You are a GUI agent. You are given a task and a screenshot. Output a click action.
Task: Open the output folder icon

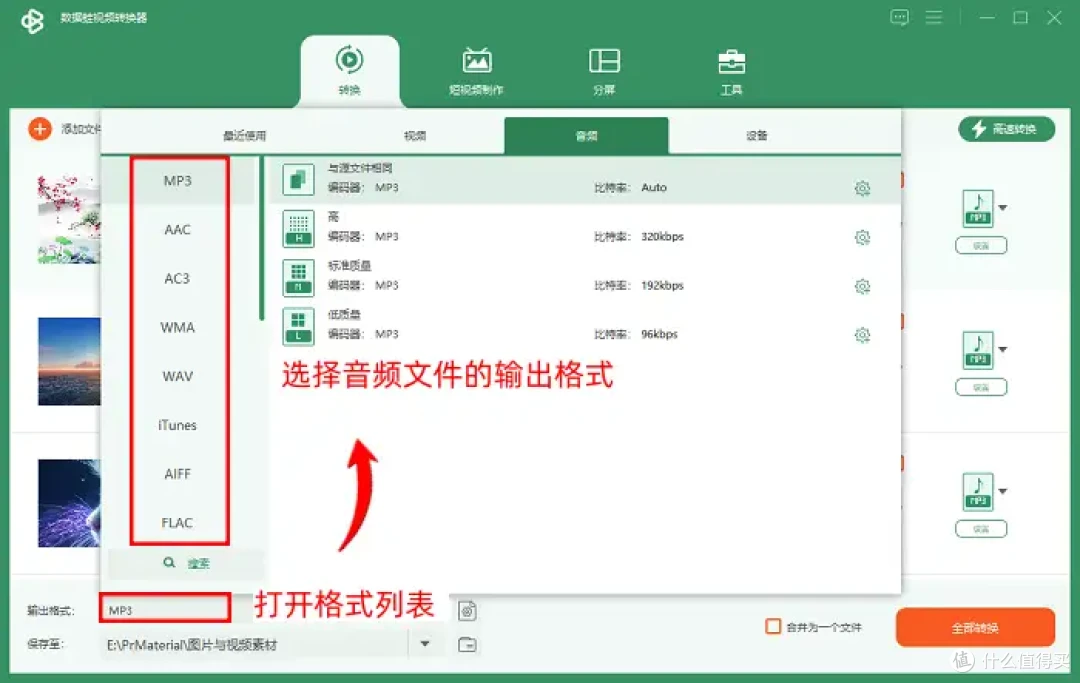click(467, 645)
